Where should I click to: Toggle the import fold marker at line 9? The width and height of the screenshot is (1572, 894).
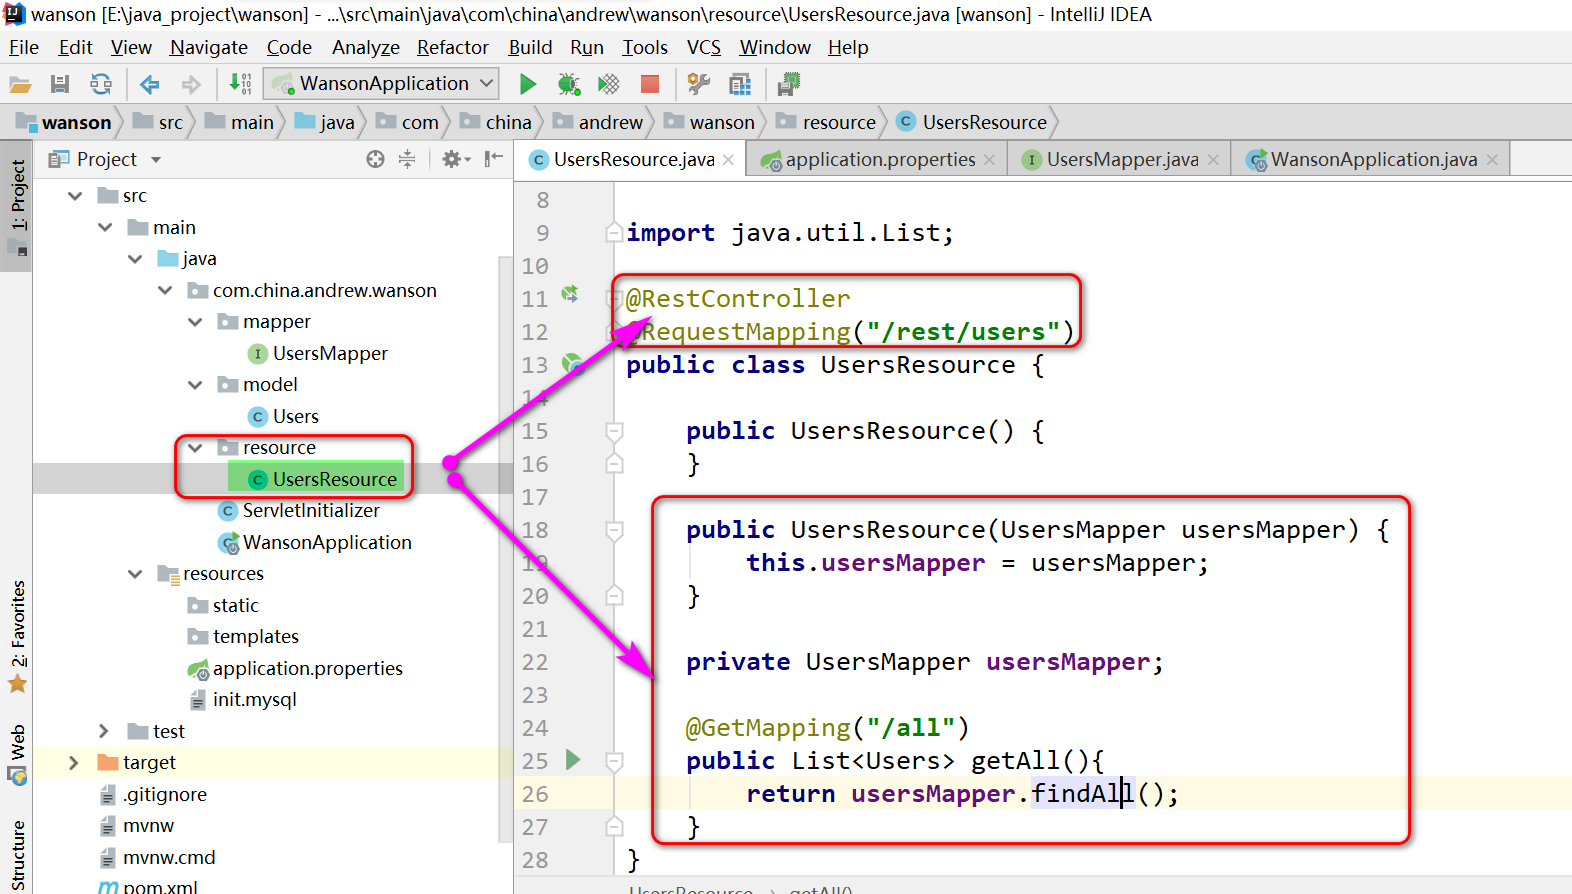tap(615, 233)
